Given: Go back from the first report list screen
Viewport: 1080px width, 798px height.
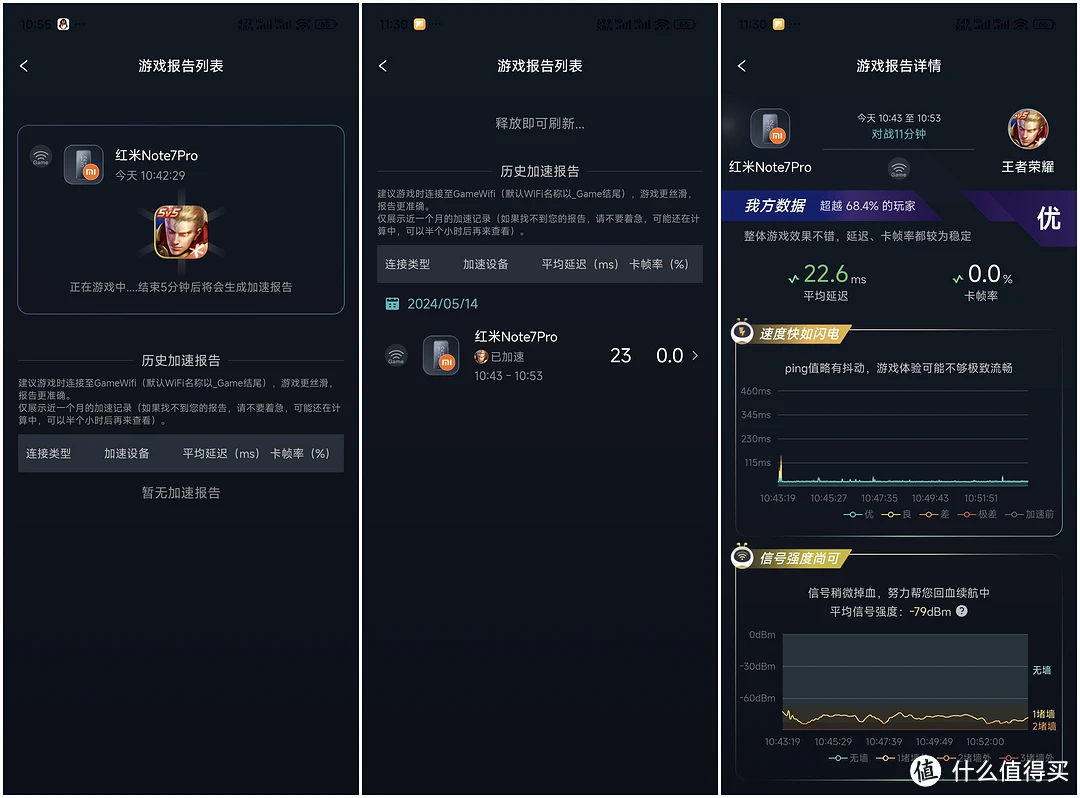Looking at the screenshot, I should pyautogui.click(x=24, y=66).
